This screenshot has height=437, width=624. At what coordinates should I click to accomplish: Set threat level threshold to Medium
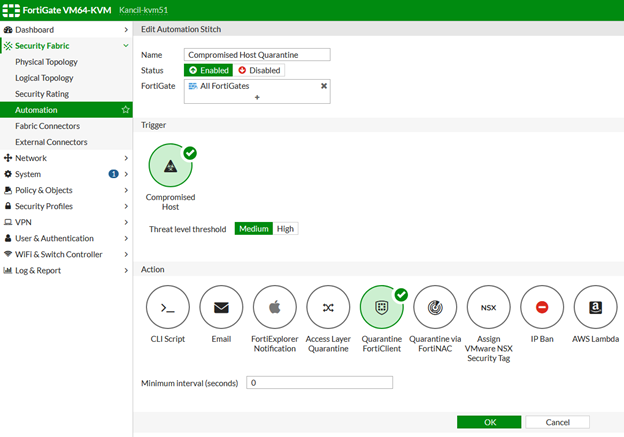pos(254,229)
